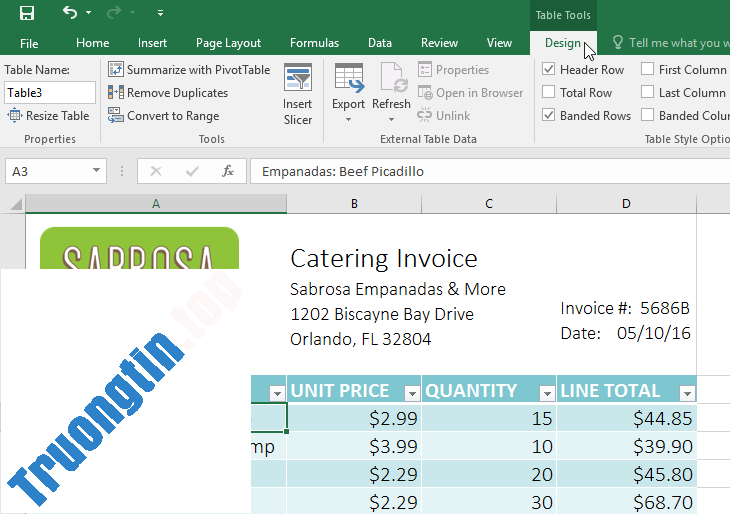Click the greyed-out Properties icon in External Table Data
The height and width of the screenshot is (514, 730).
[425, 69]
